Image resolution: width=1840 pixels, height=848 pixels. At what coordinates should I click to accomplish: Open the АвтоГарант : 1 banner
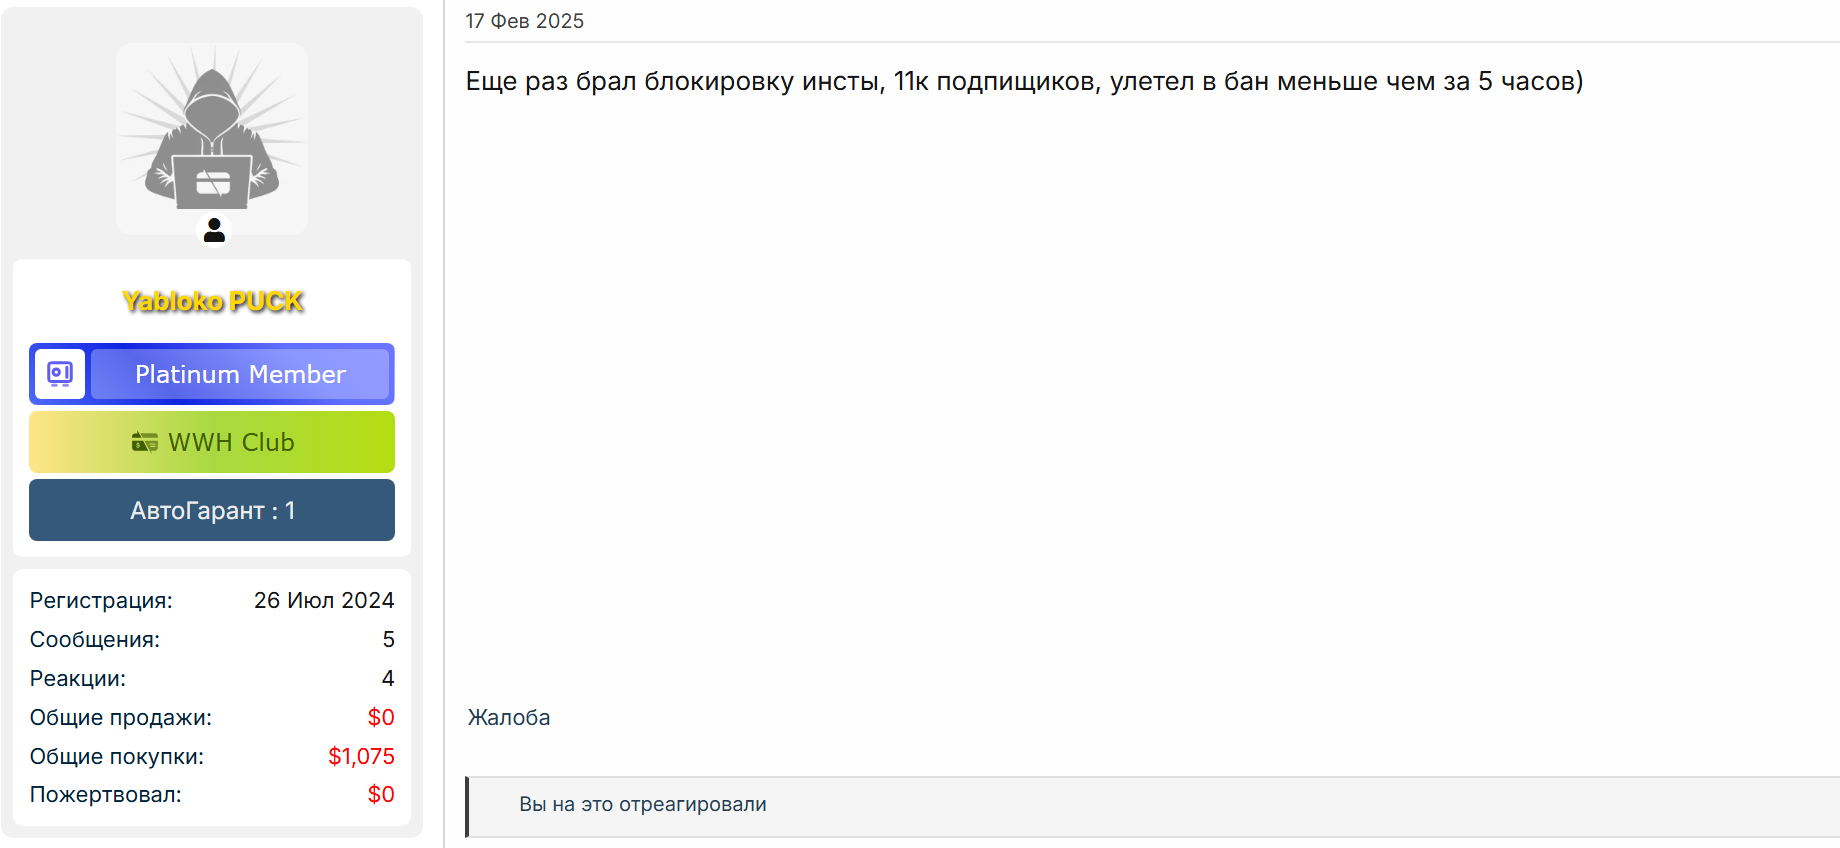[212, 510]
